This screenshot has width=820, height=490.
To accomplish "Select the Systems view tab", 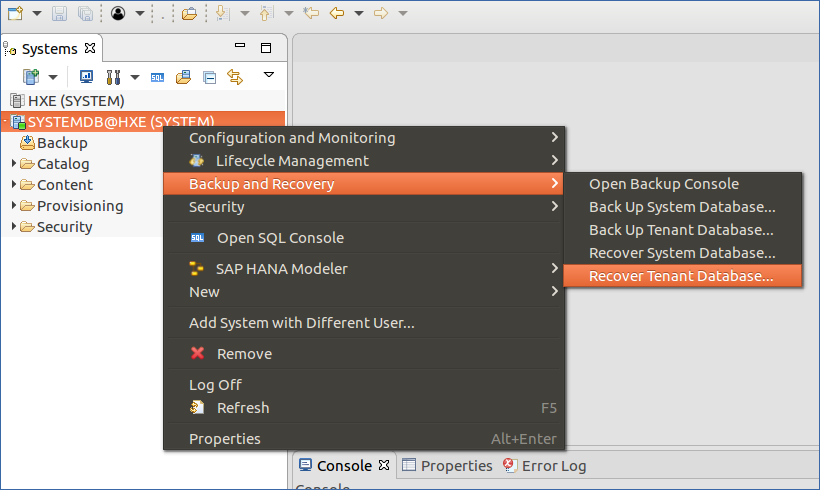I will point(49,49).
